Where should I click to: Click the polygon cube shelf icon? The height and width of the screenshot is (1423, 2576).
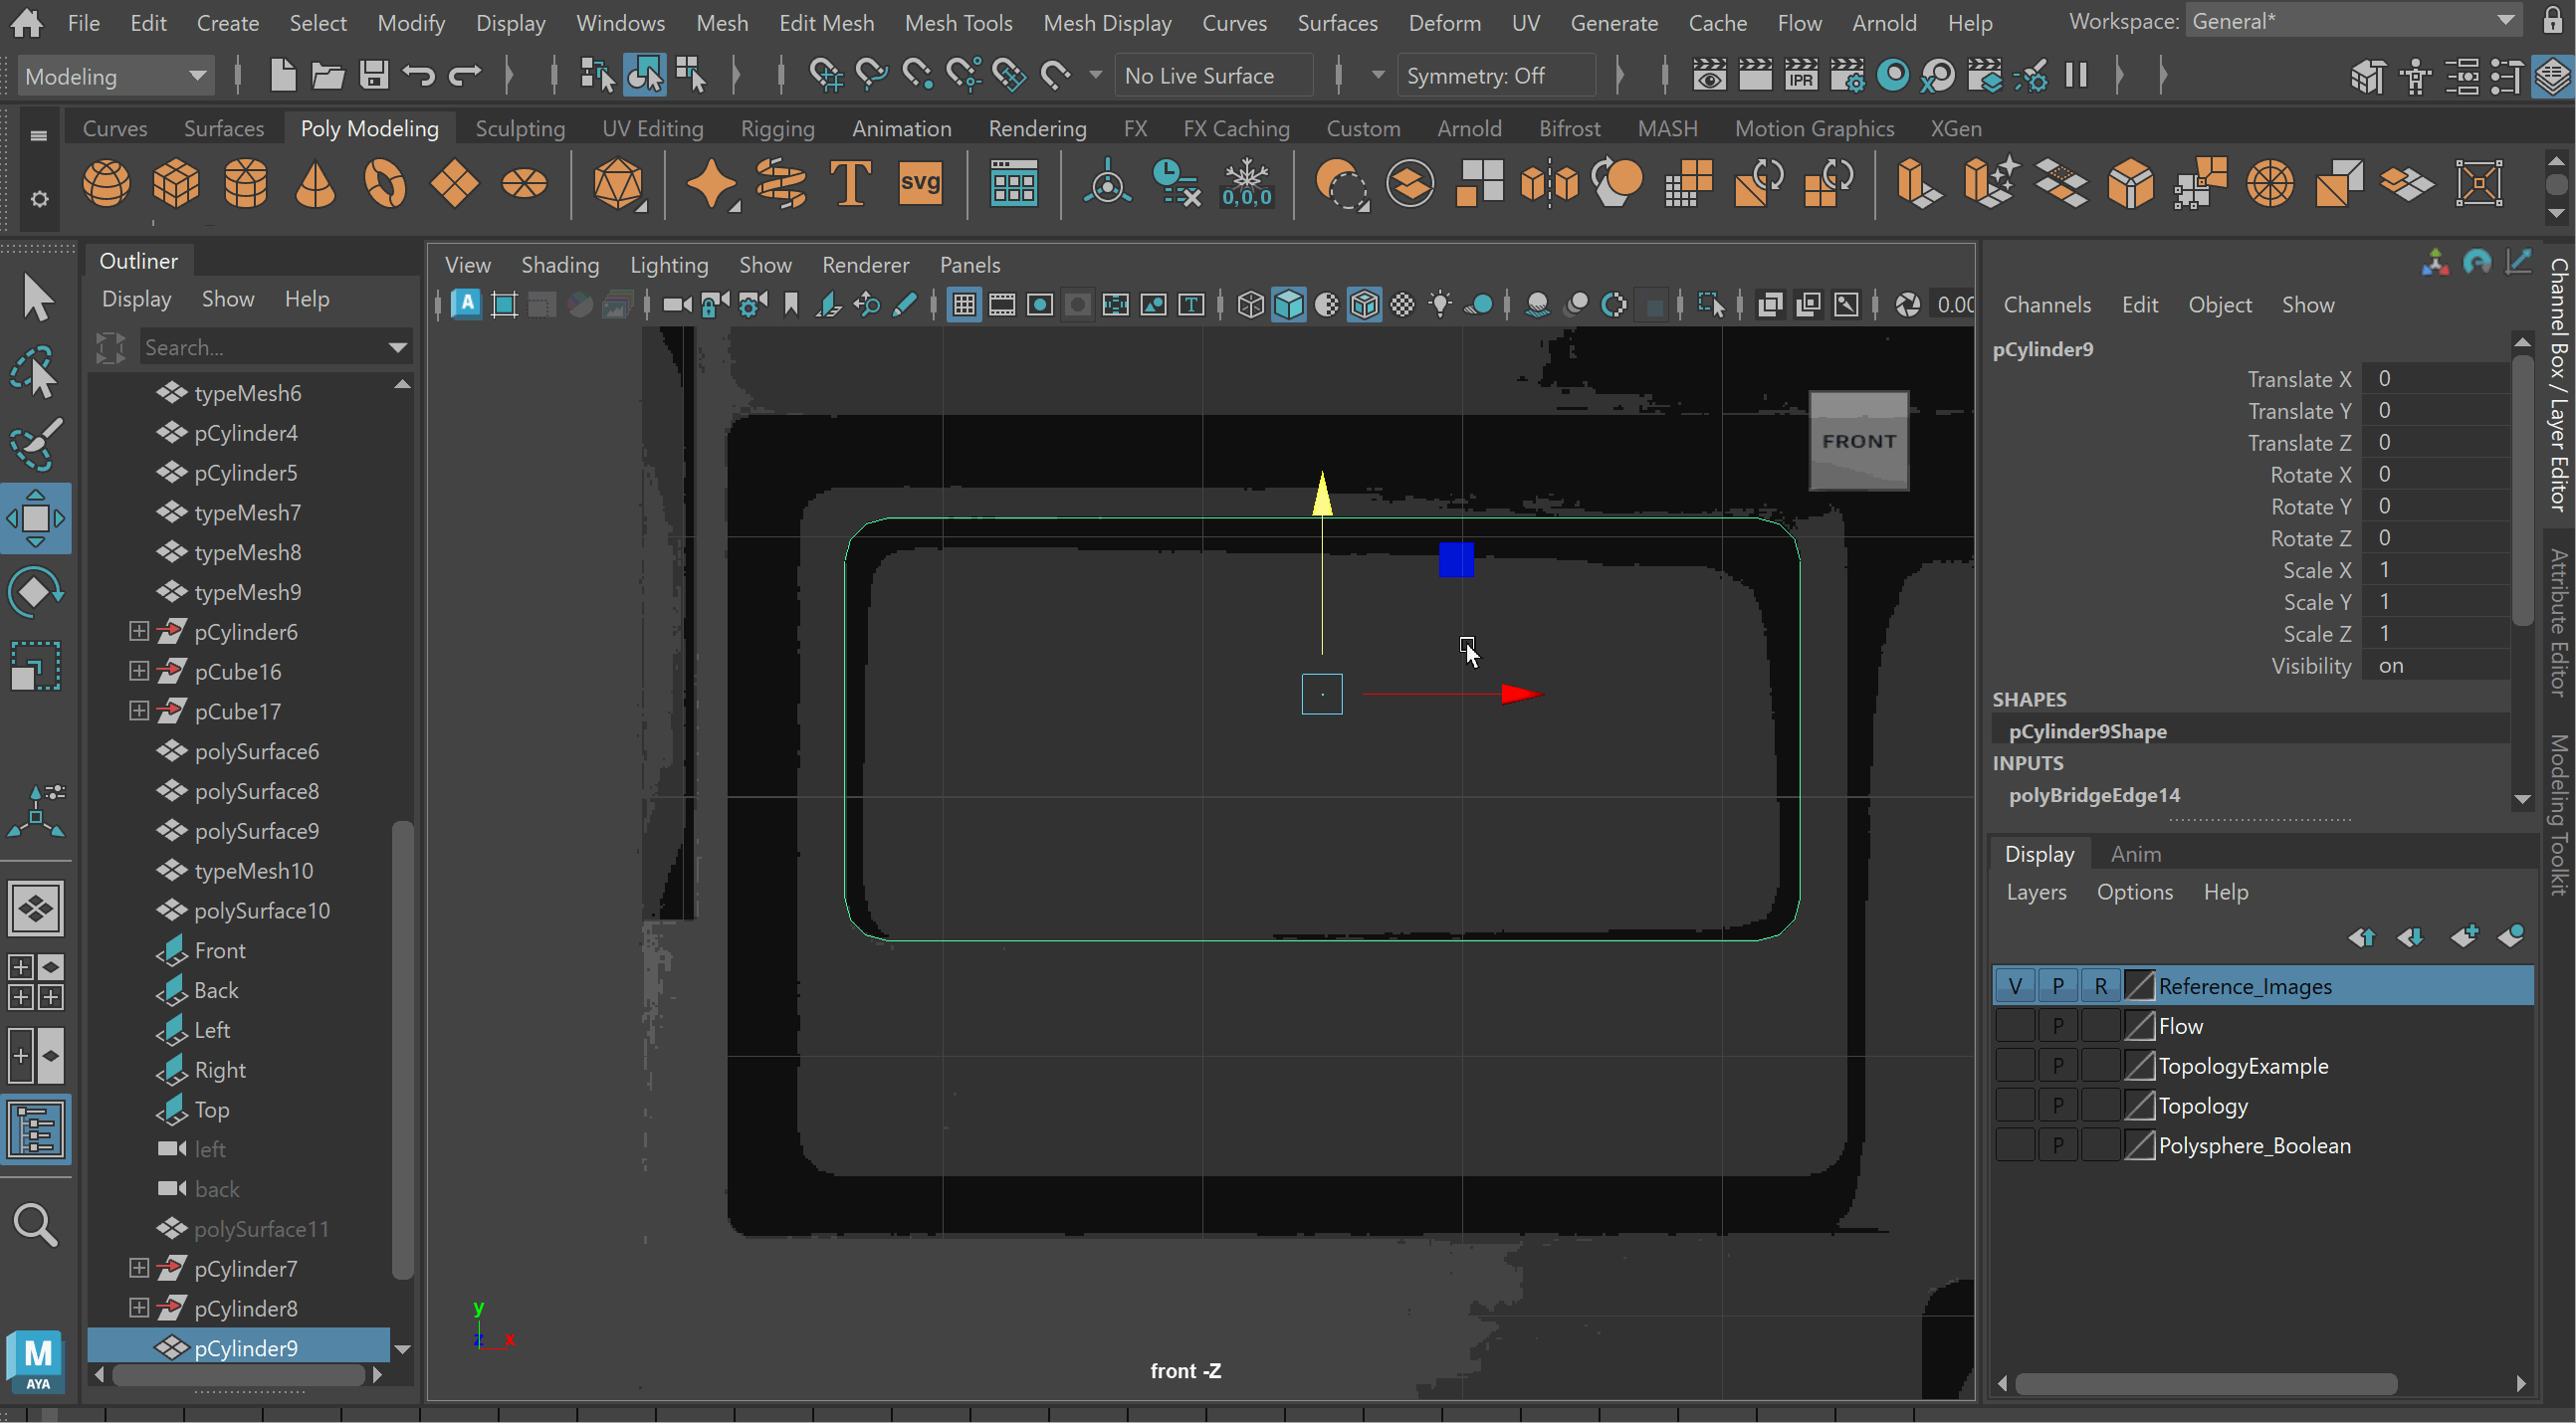(x=176, y=184)
